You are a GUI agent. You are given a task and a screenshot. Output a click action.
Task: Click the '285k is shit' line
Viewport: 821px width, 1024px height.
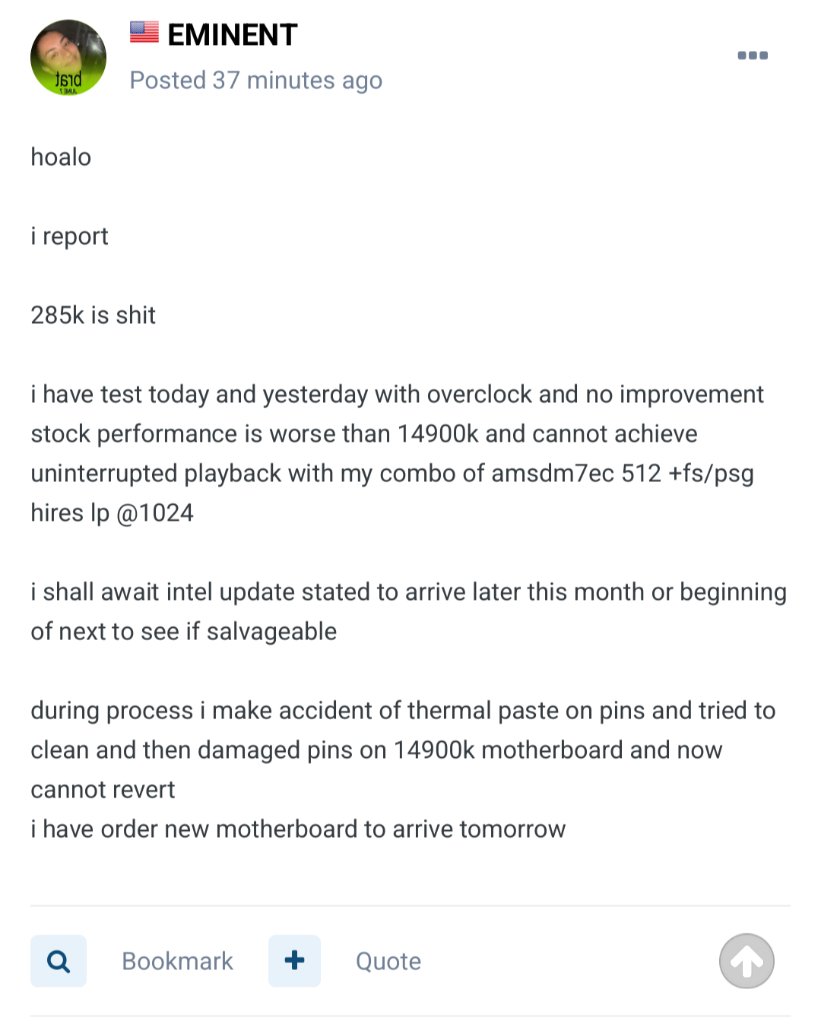click(93, 315)
